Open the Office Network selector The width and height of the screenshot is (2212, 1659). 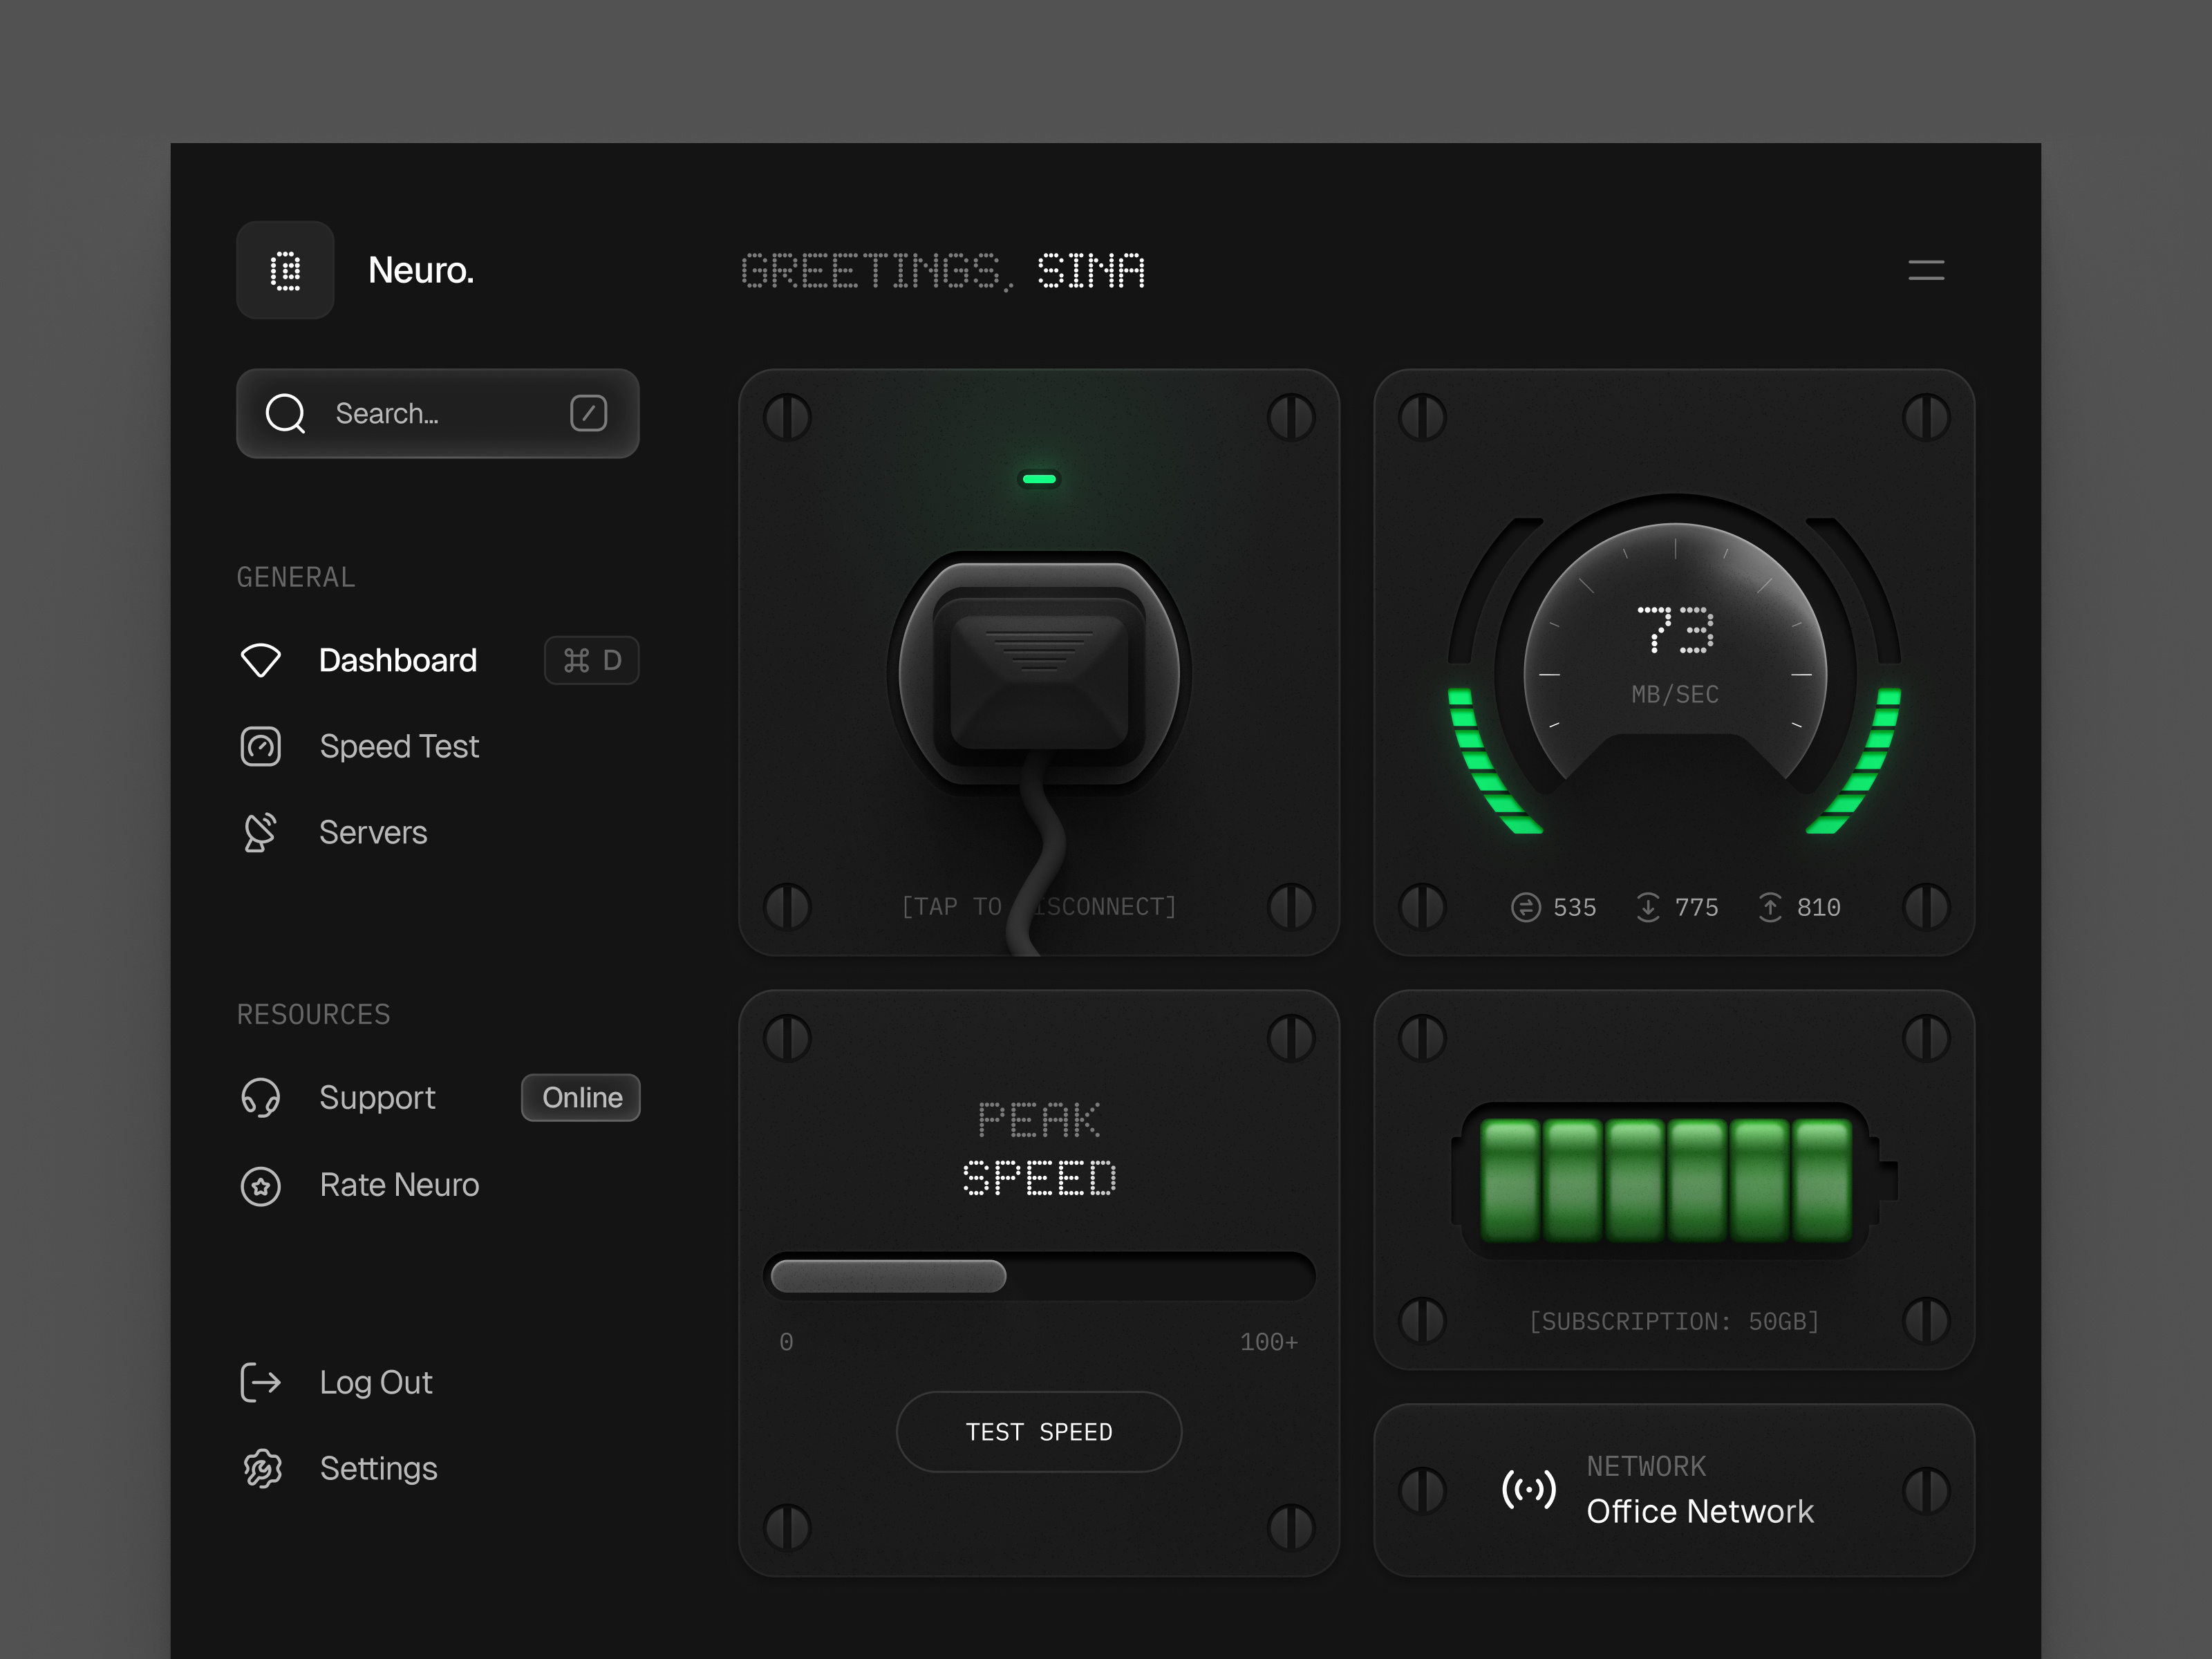point(1674,1491)
